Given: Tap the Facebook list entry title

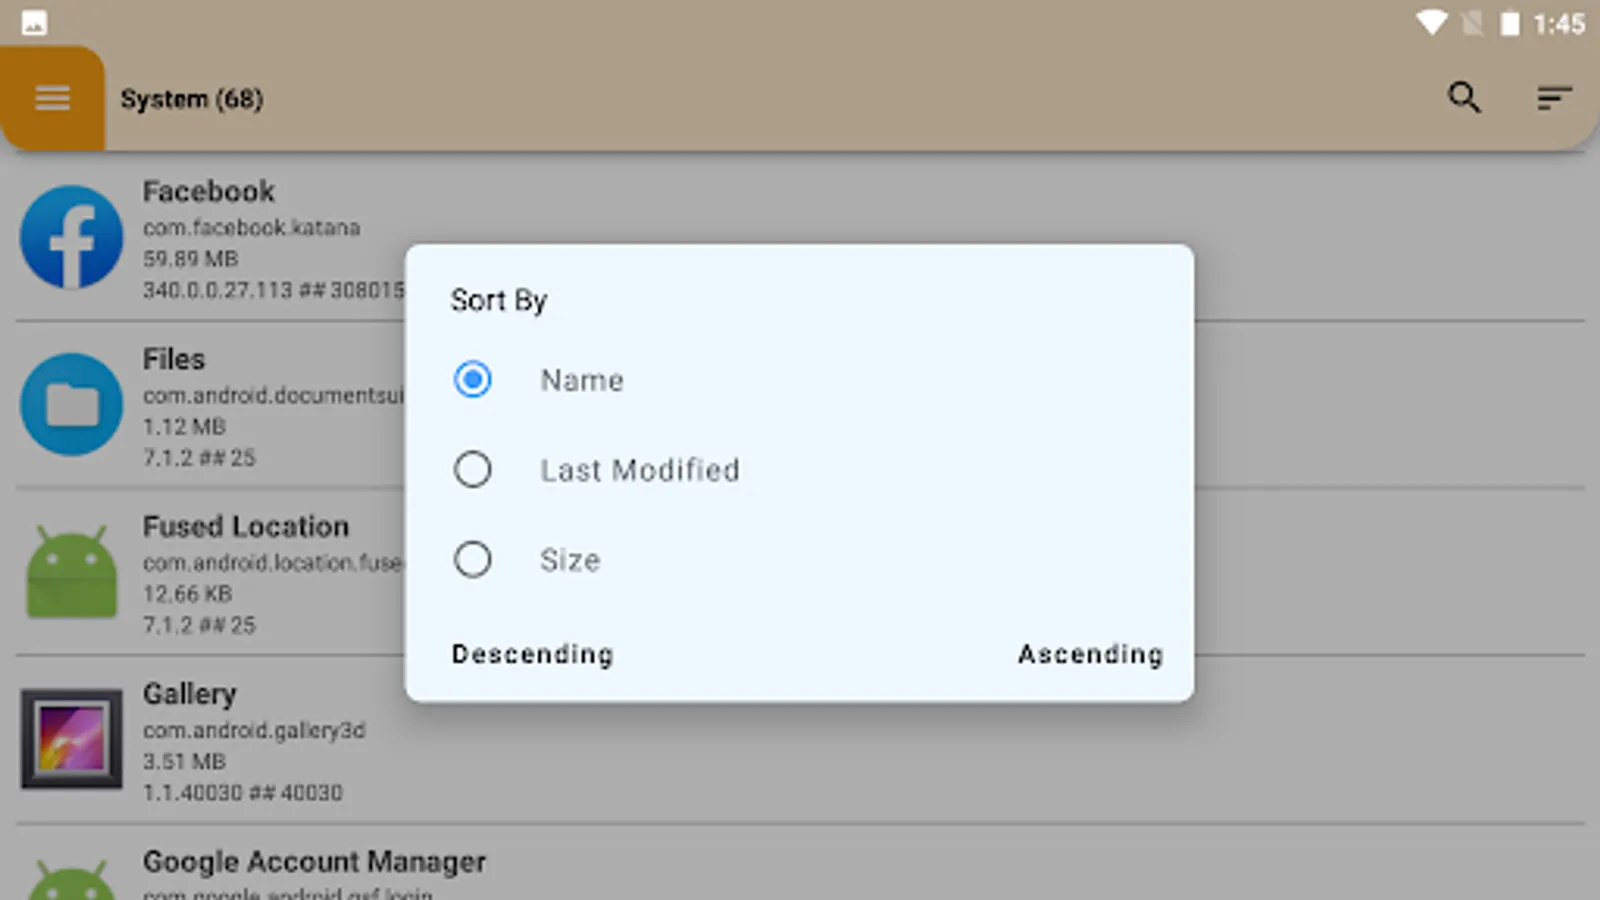Looking at the screenshot, I should point(208,191).
